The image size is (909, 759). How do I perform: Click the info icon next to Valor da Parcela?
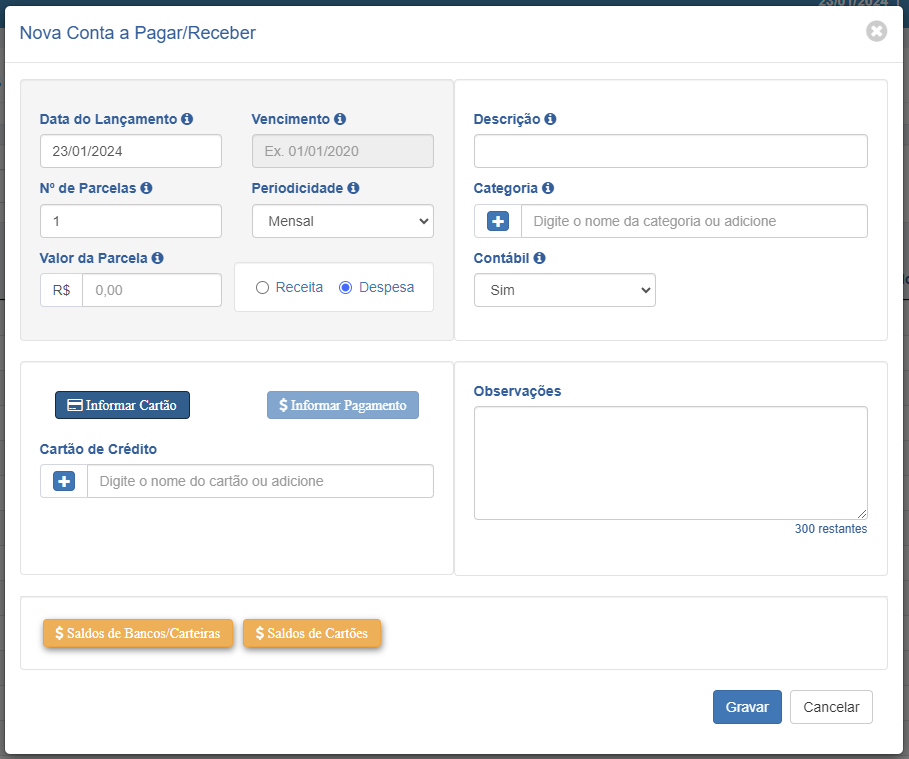coord(157,258)
